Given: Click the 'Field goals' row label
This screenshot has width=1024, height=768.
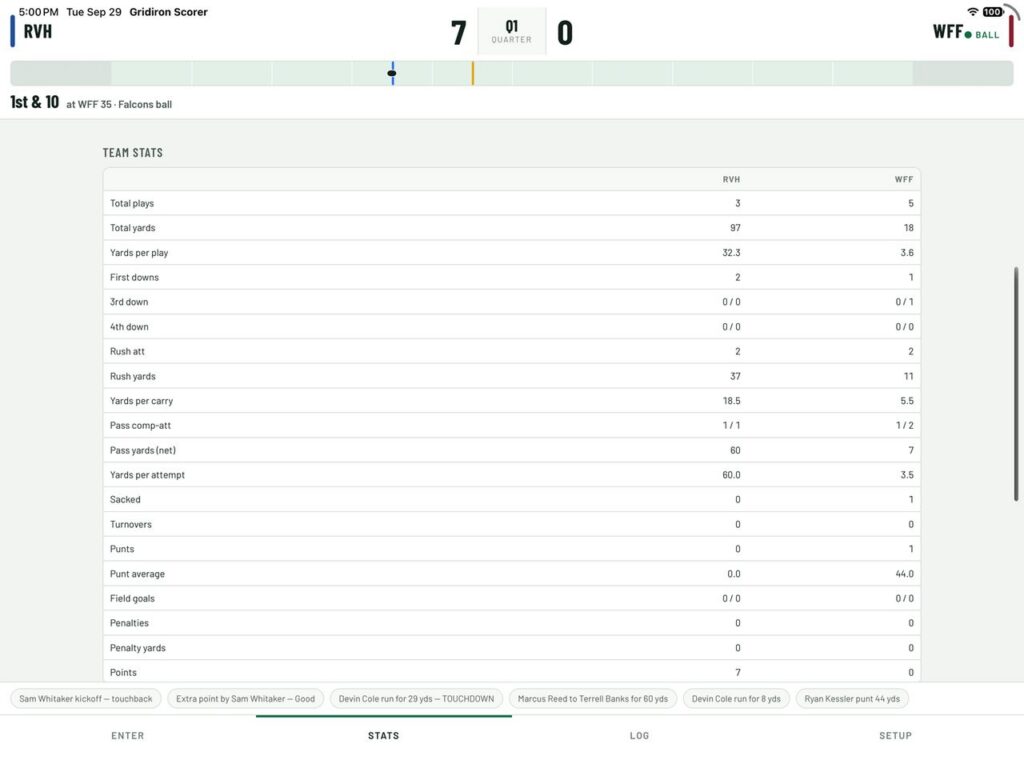Looking at the screenshot, I should click(x=133, y=598).
